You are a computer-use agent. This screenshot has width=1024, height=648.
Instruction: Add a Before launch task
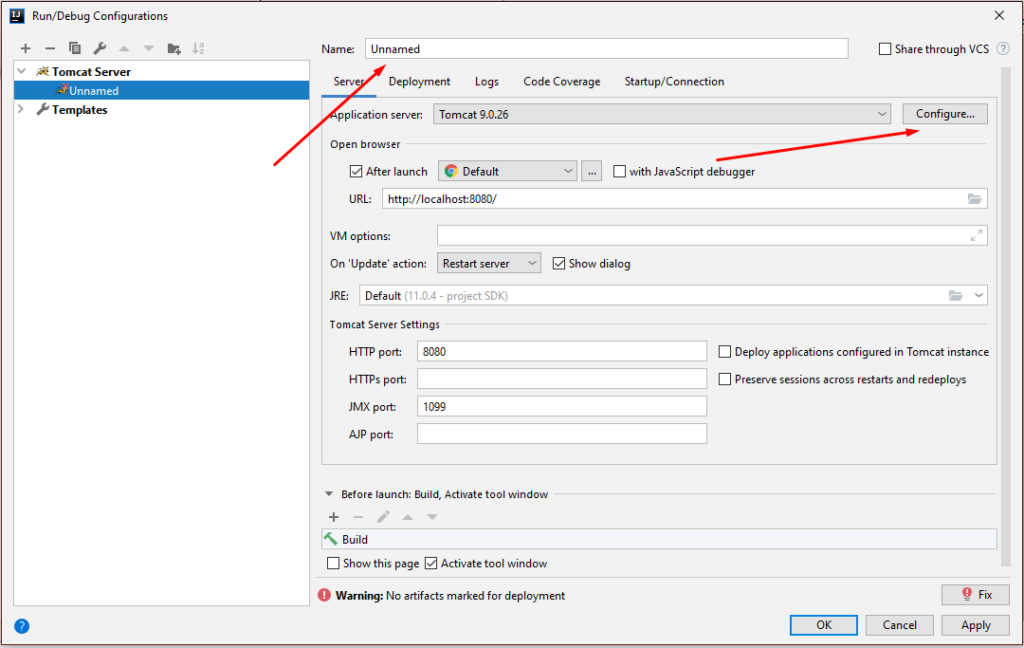pyautogui.click(x=334, y=517)
